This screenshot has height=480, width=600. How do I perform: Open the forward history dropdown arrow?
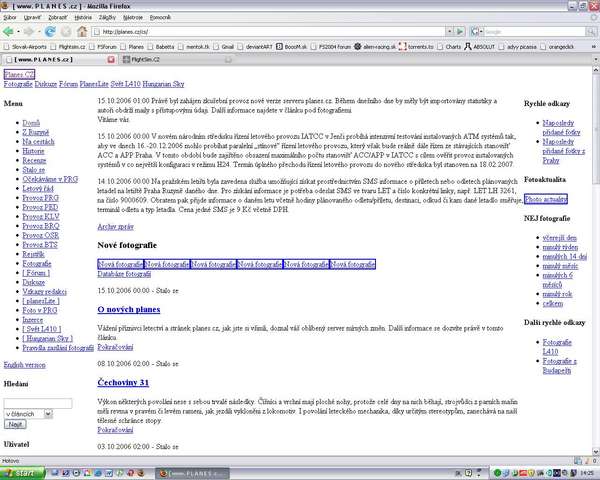[39, 32]
